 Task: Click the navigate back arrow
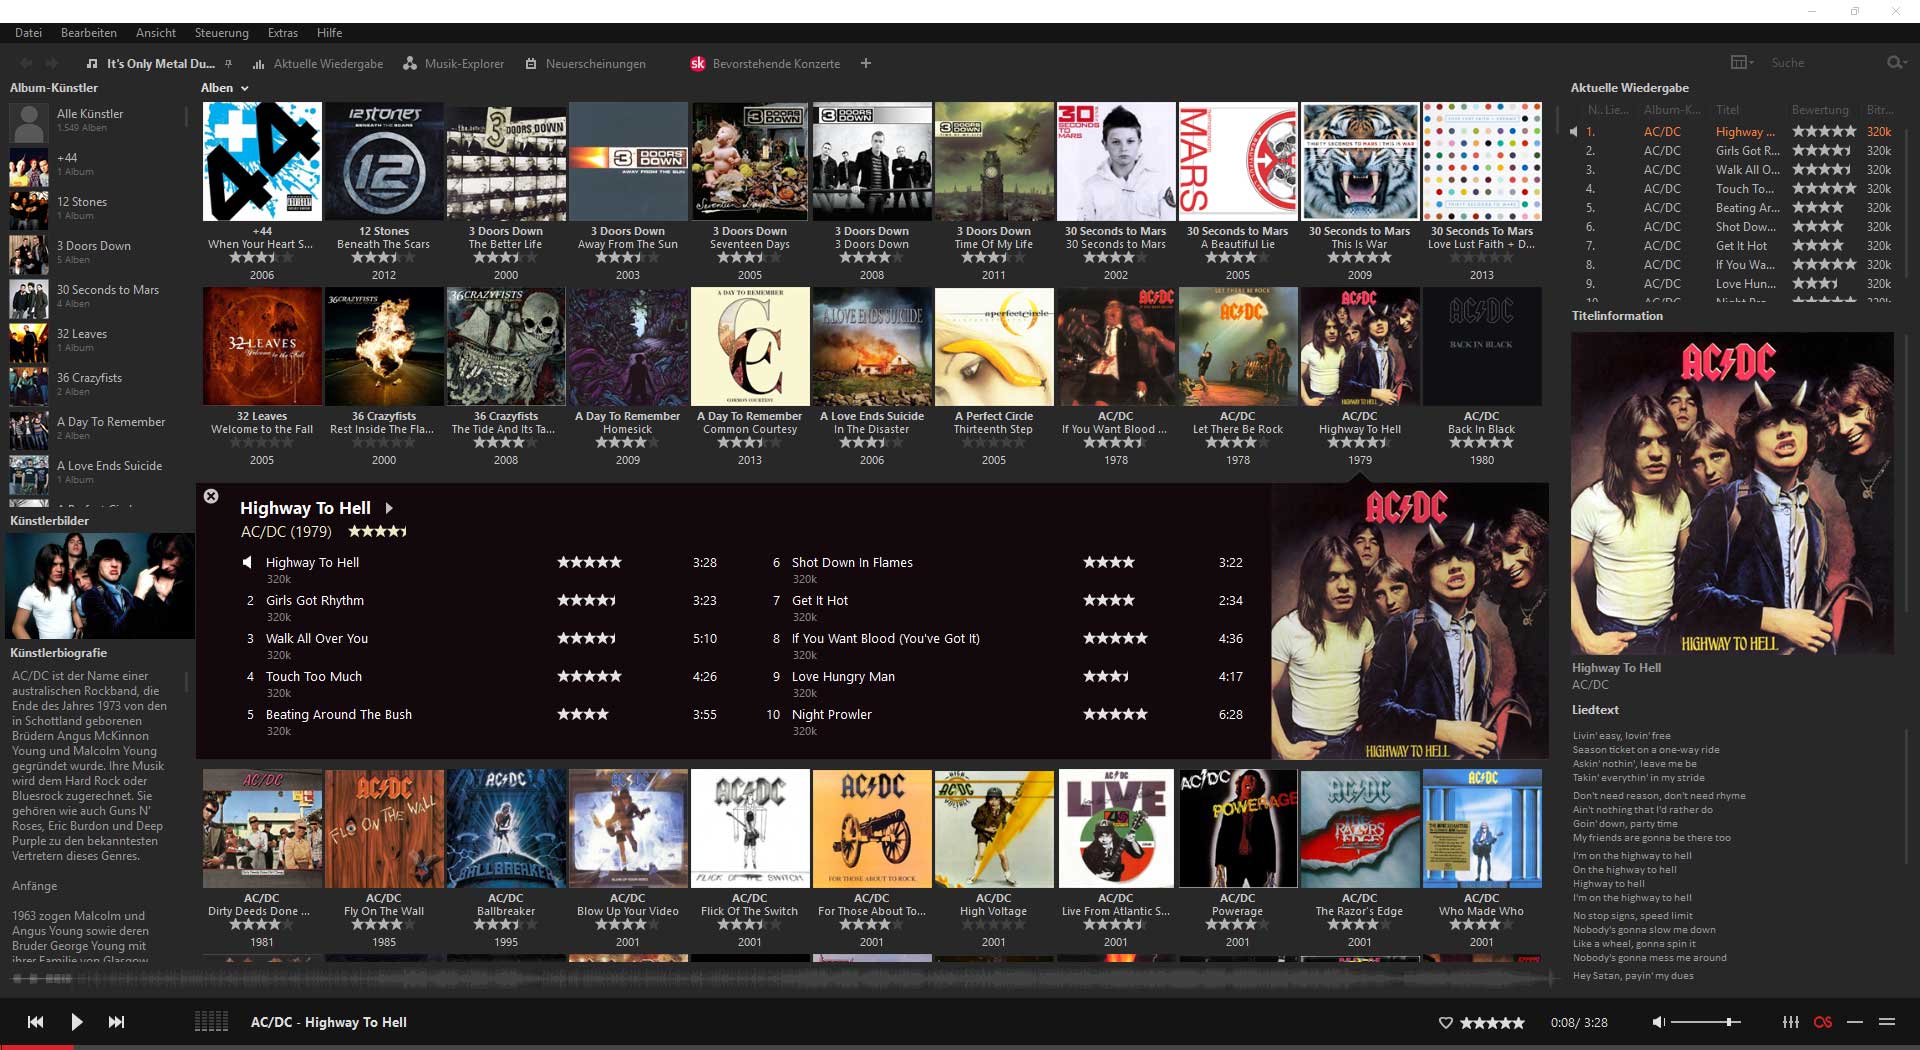tap(26, 63)
